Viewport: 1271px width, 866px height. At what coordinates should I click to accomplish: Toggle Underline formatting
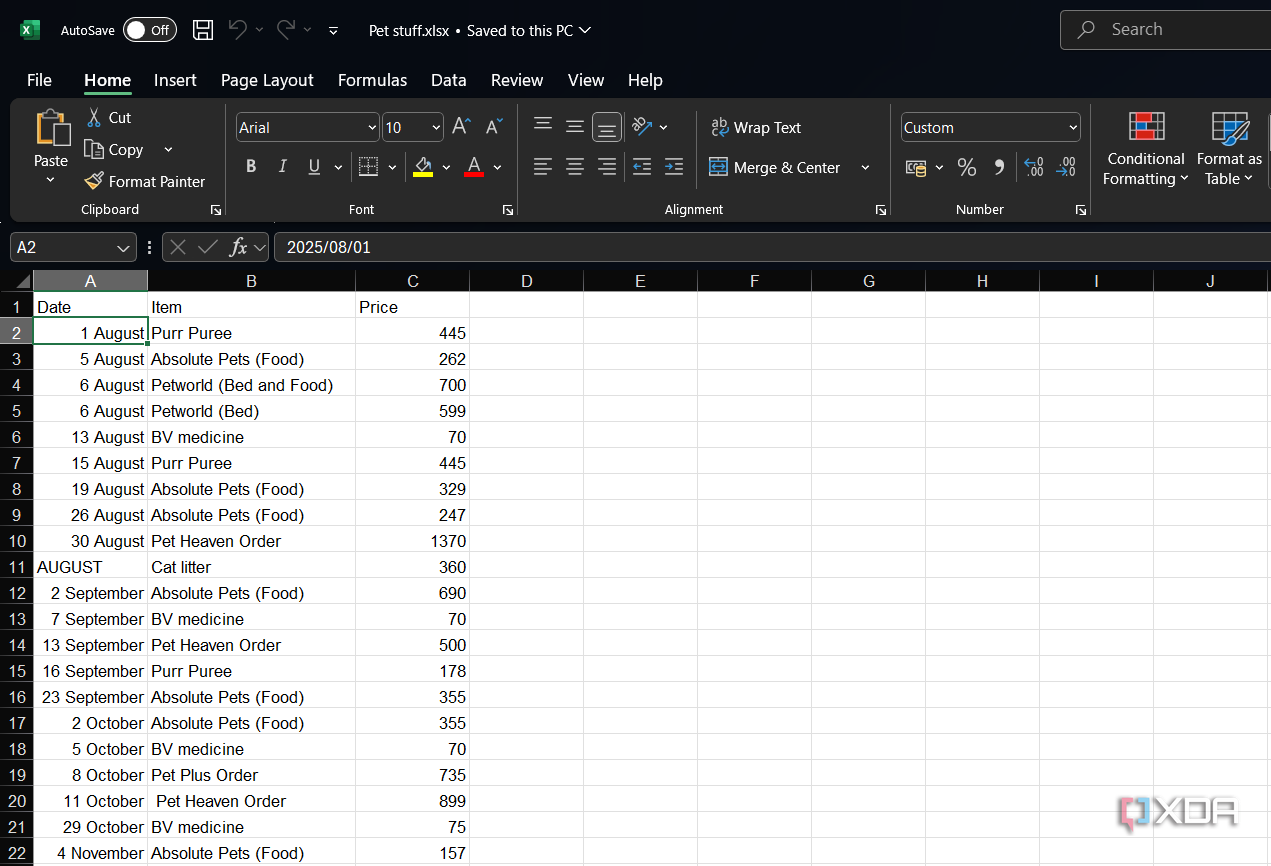314,167
